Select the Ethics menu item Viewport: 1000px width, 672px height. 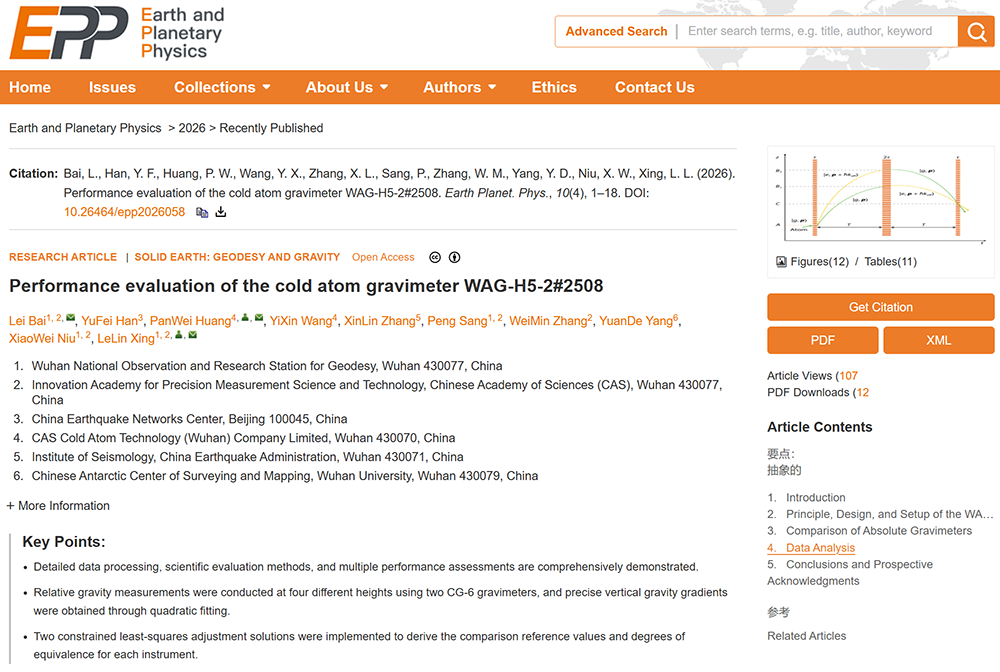click(x=554, y=87)
